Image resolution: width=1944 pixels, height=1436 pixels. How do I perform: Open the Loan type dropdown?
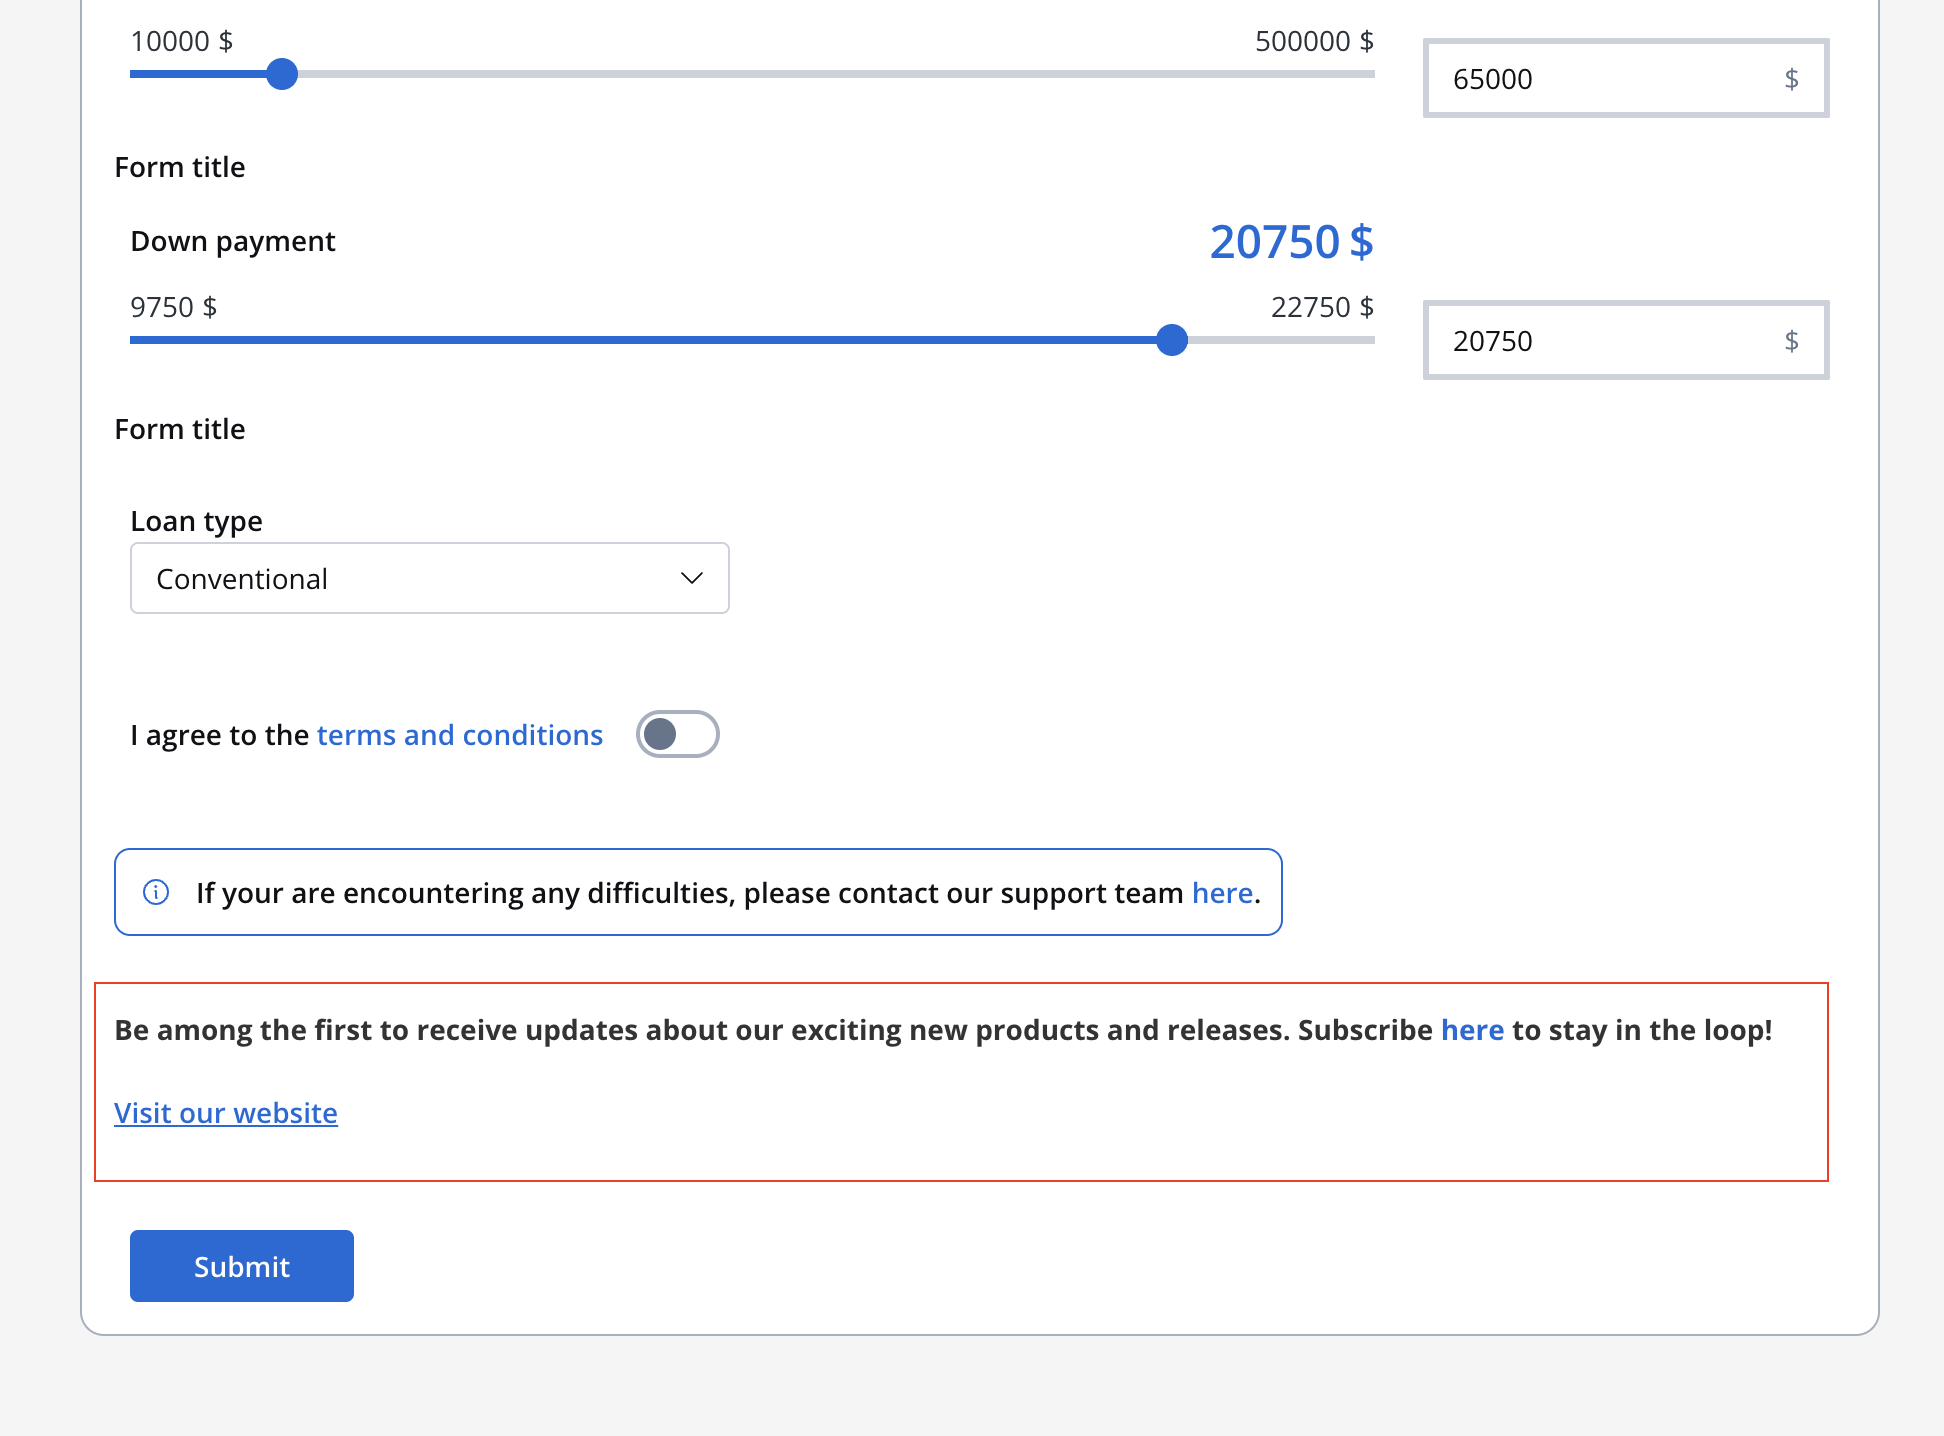[x=430, y=579]
